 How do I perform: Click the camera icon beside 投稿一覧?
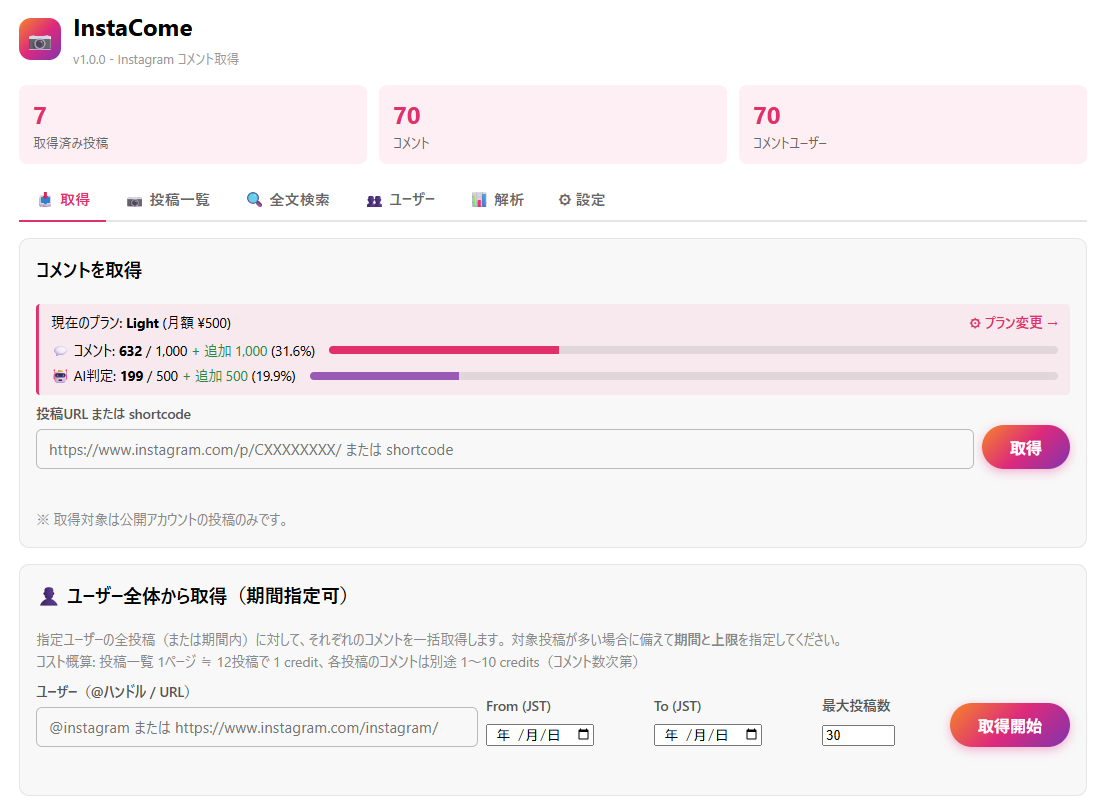(x=135, y=202)
